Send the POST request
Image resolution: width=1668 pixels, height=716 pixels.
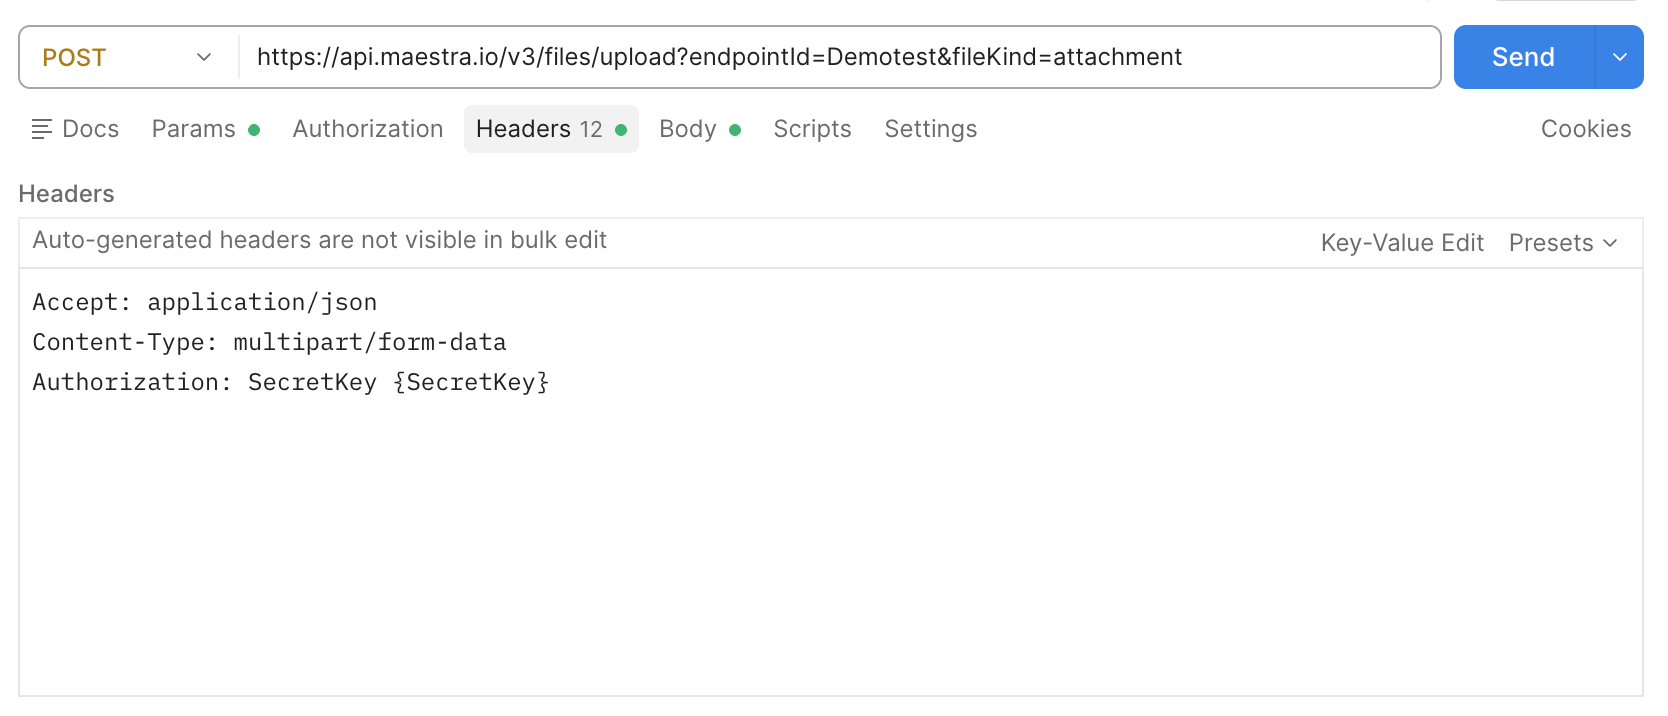[x=1523, y=57]
